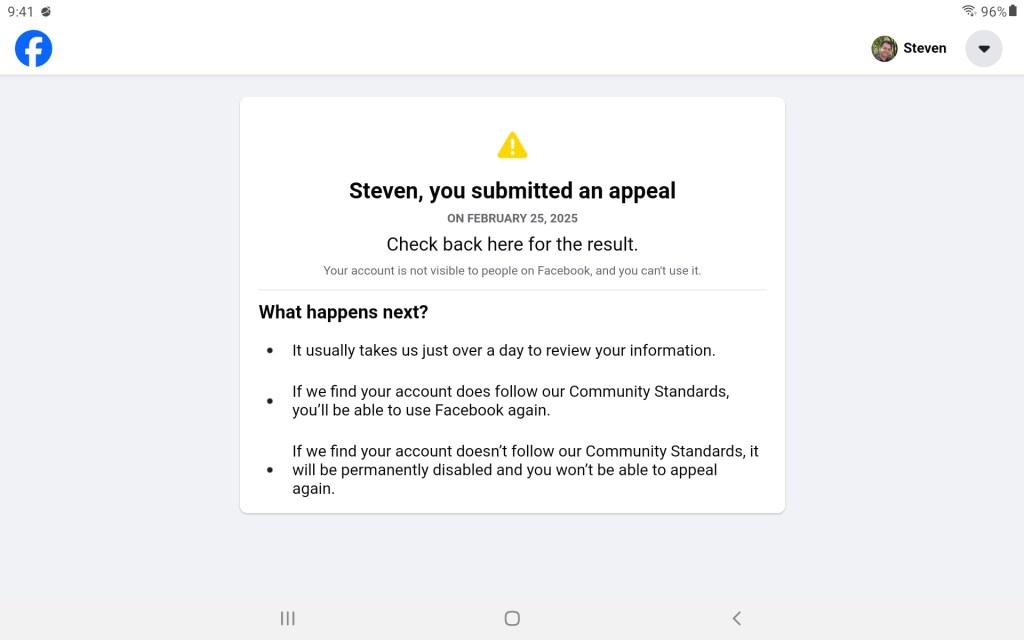Screen dimensions: 1024x640
Task: Select the Steven profile name
Action: coord(924,48)
